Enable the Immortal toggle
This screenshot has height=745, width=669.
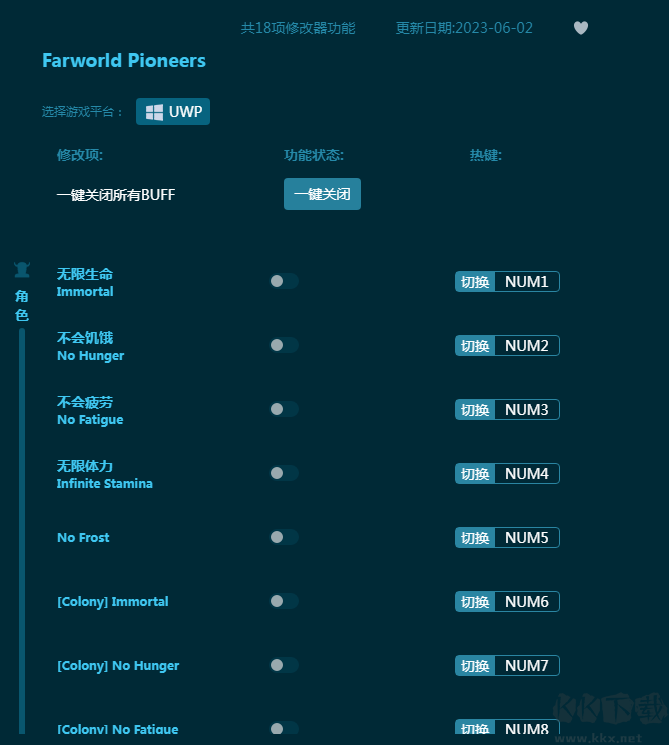coord(284,281)
